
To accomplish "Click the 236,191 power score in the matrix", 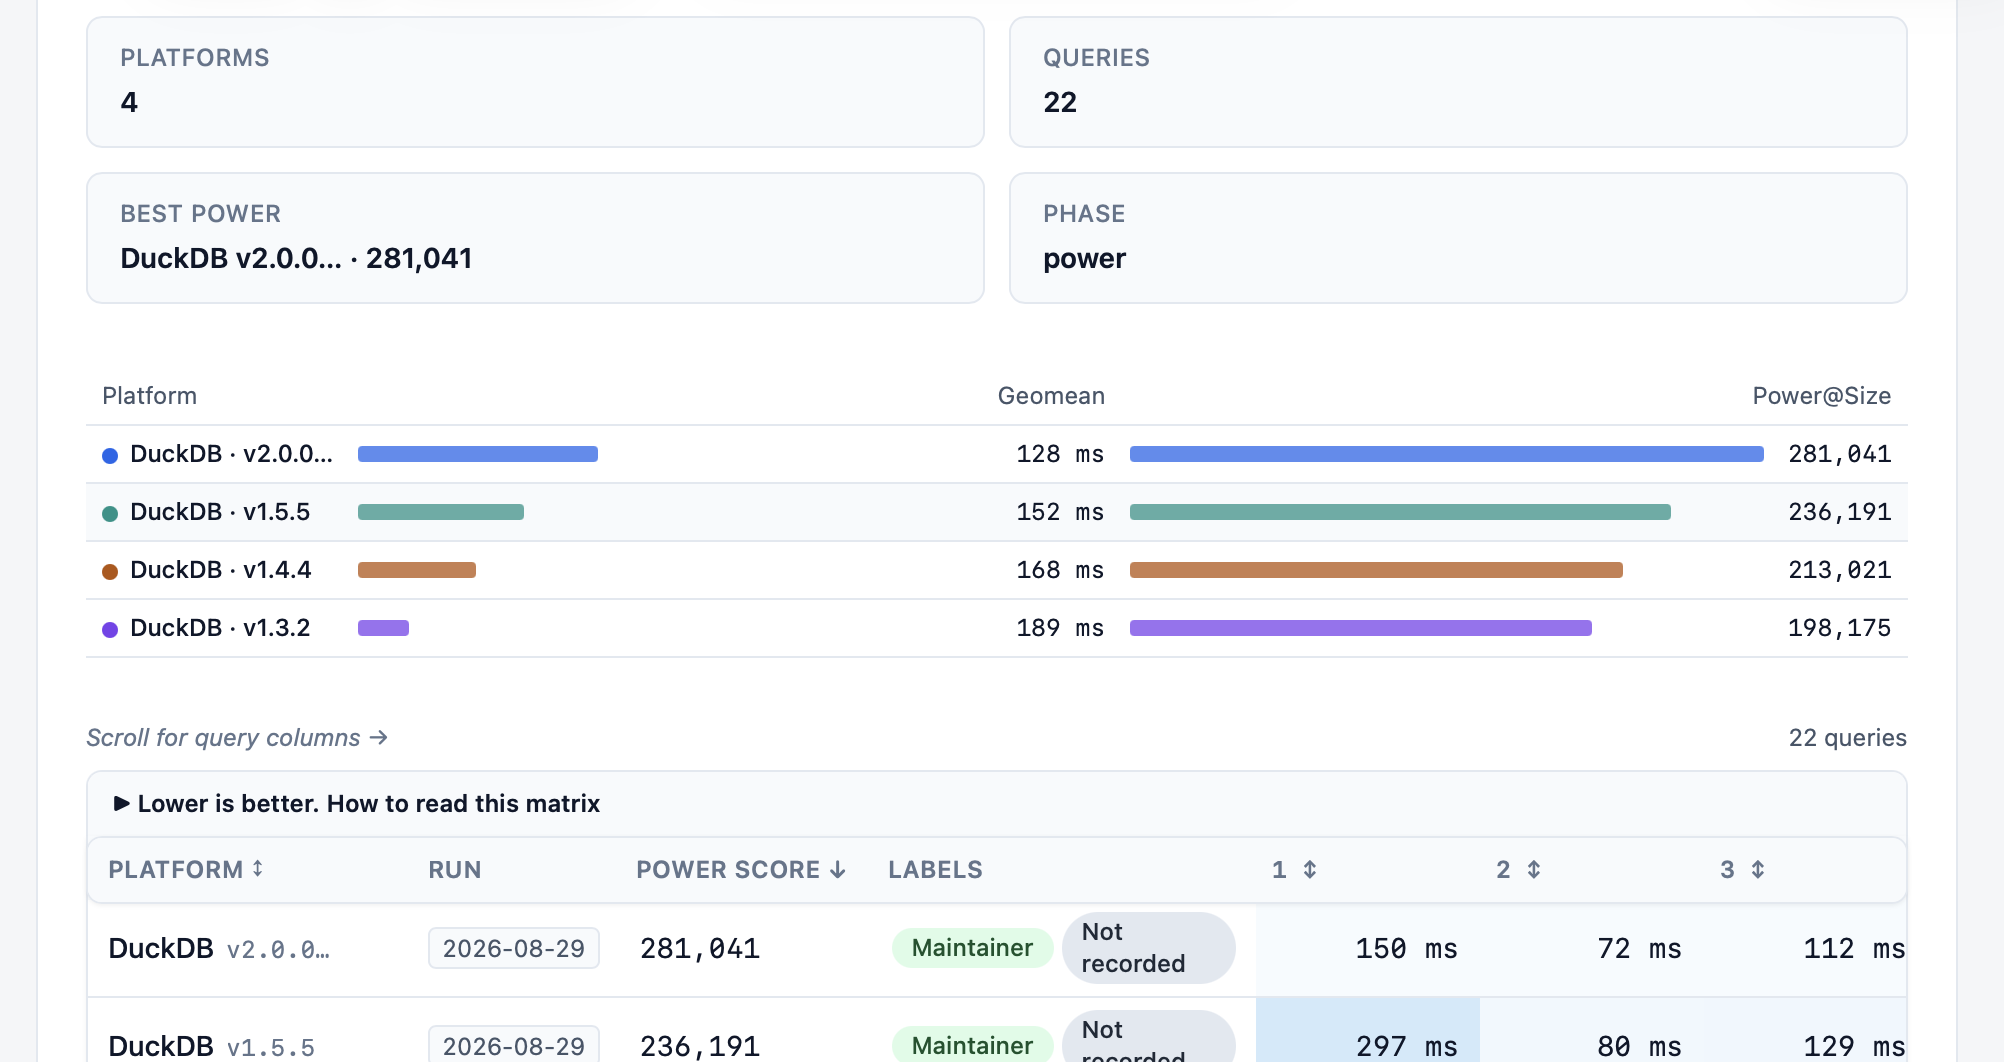I will click(700, 1046).
